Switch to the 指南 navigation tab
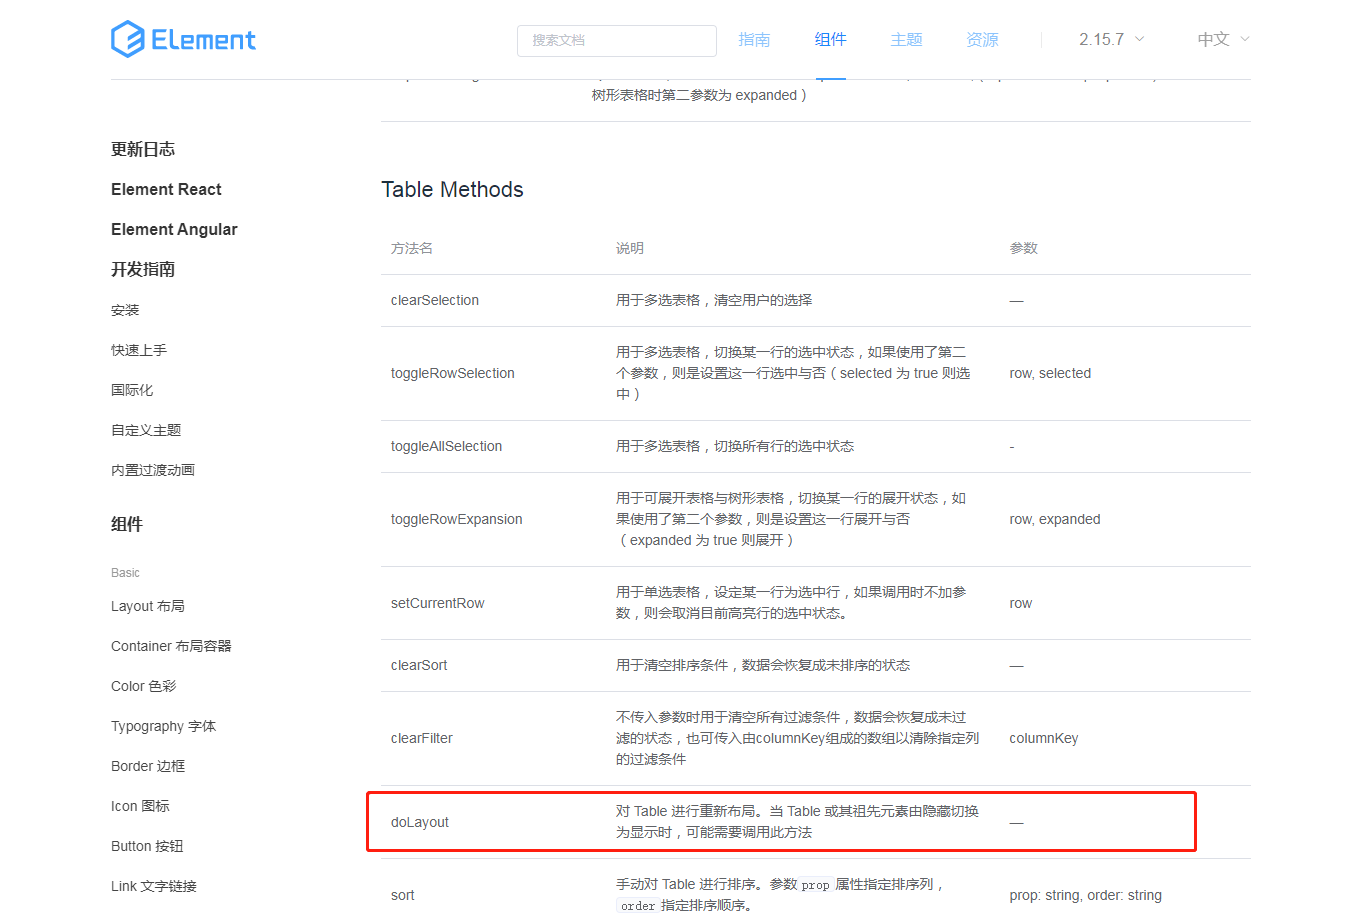The image size is (1365, 923). coord(755,39)
